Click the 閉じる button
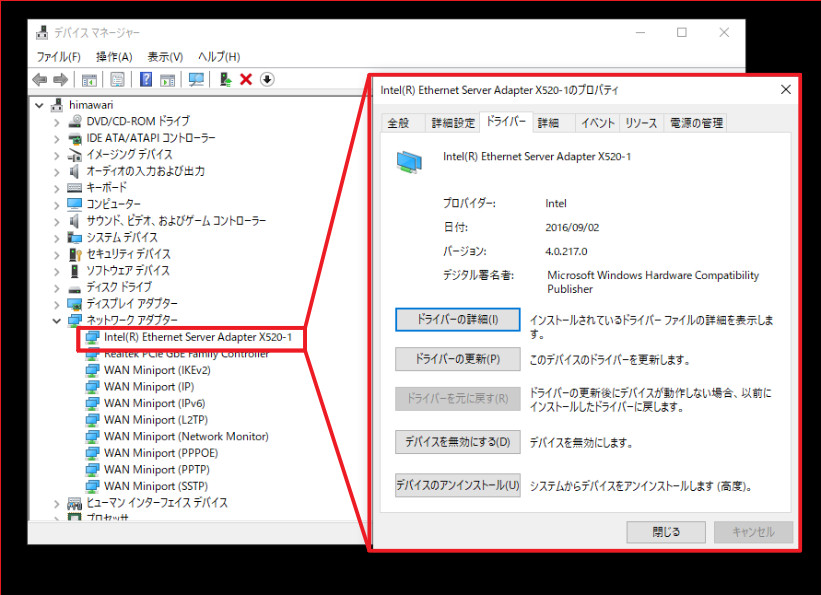 pyautogui.click(x=666, y=532)
